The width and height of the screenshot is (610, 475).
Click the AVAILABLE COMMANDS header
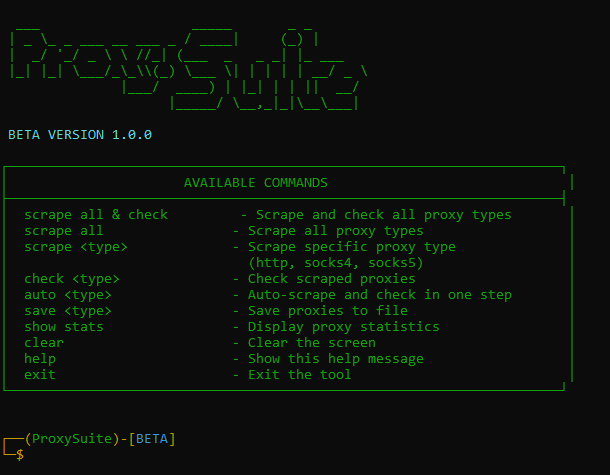[x=255, y=183]
